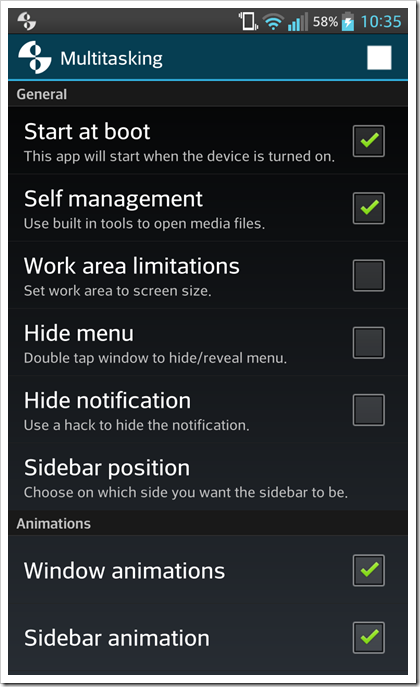This screenshot has width=420, height=687.
Task: Select the Hide menu setting row label
Action: [79, 333]
